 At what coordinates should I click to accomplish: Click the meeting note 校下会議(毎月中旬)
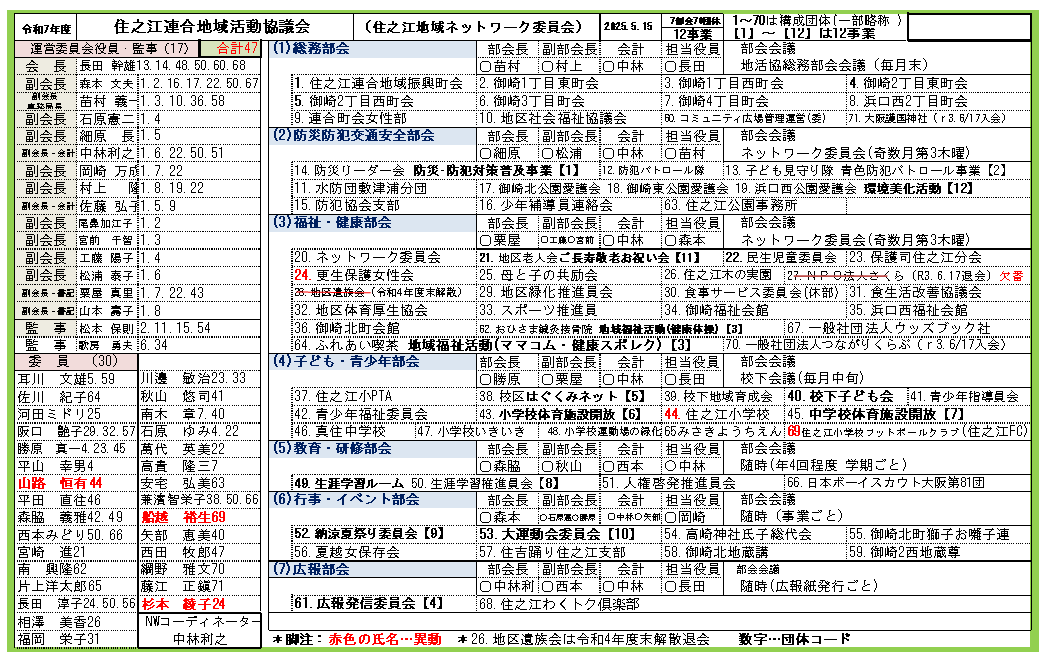[802, 378]
